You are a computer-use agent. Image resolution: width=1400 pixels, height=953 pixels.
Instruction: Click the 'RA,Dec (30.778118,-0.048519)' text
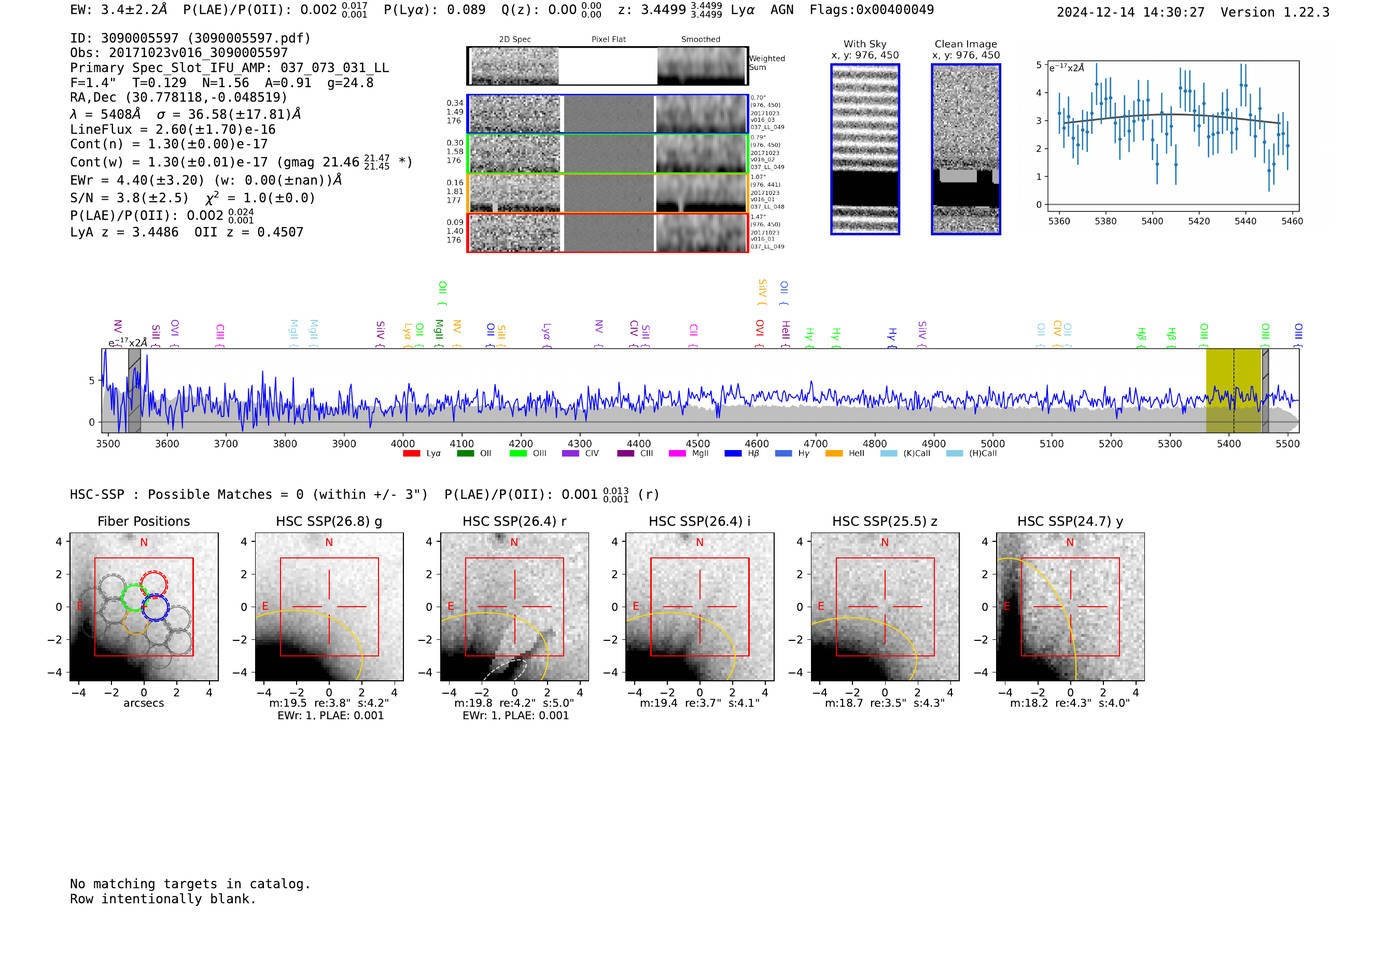[x=178, y=97]
